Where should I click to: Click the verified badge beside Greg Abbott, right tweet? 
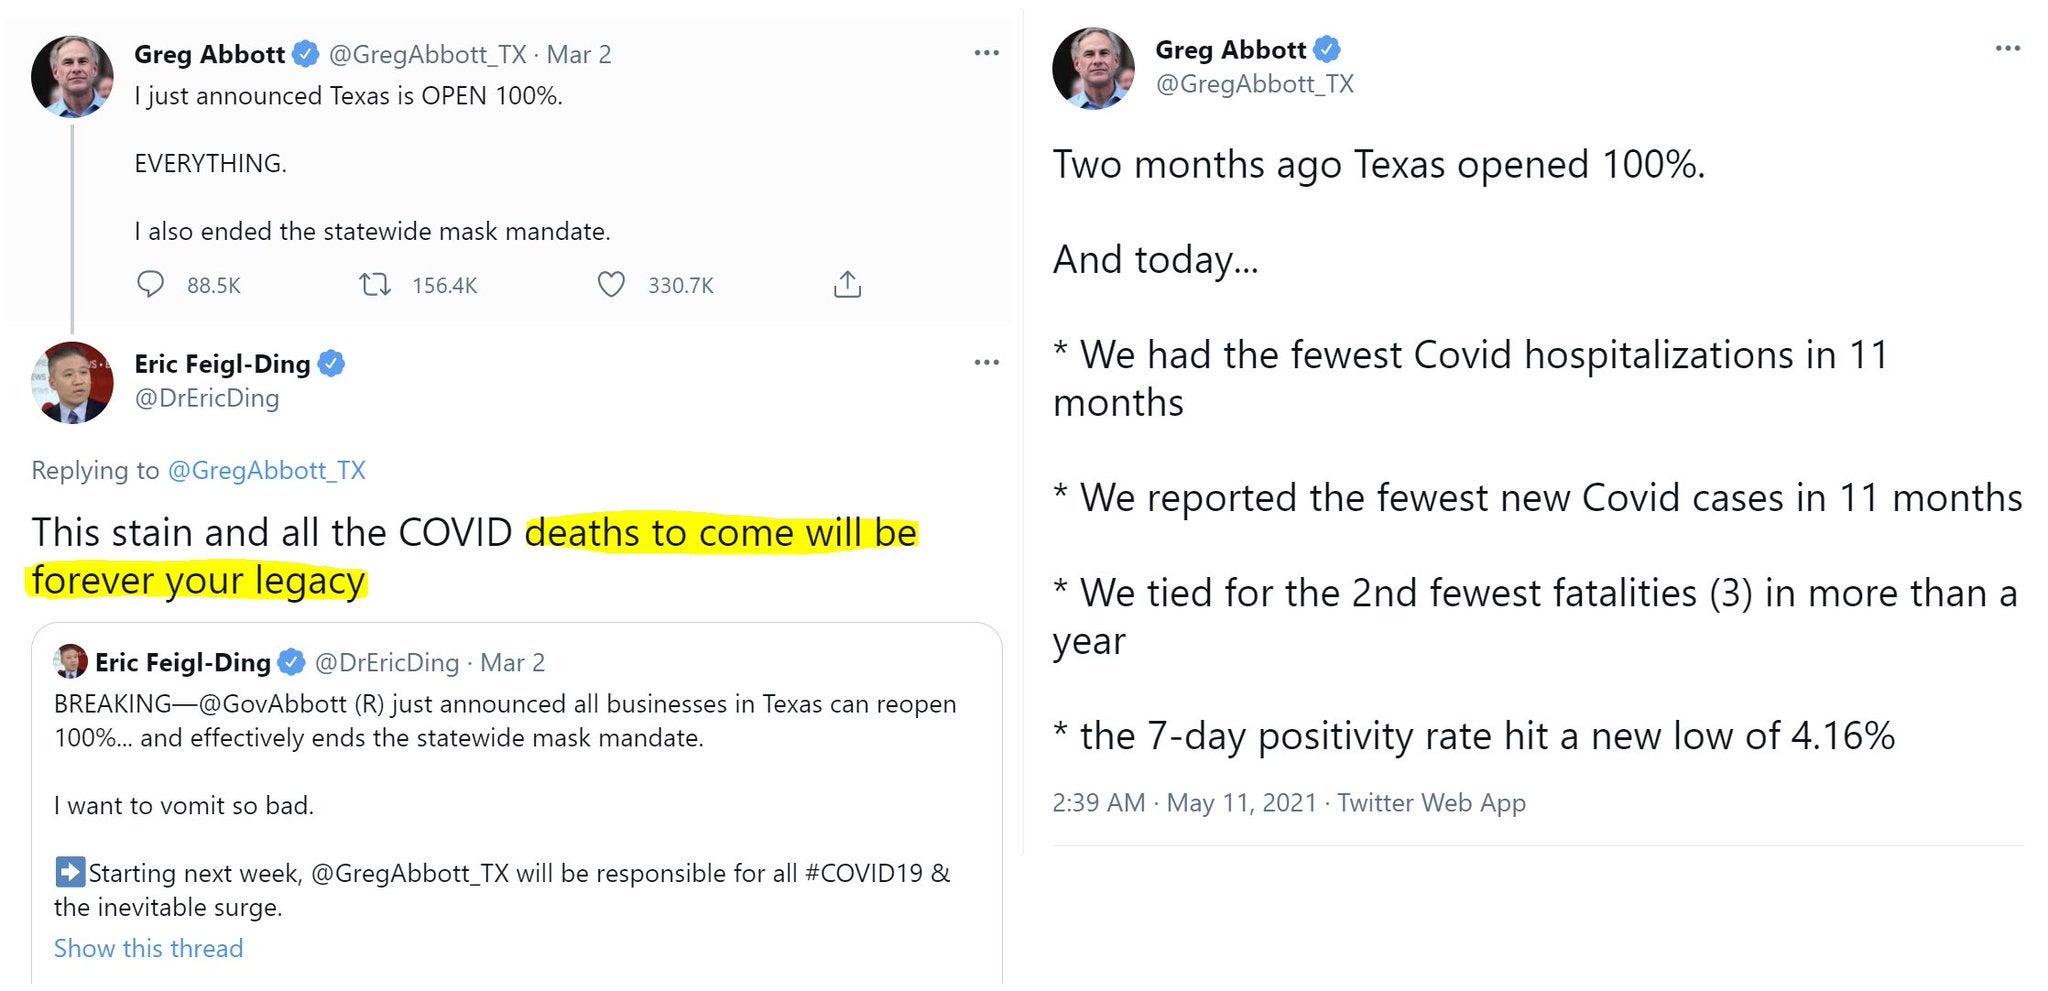pos(1327,49)
